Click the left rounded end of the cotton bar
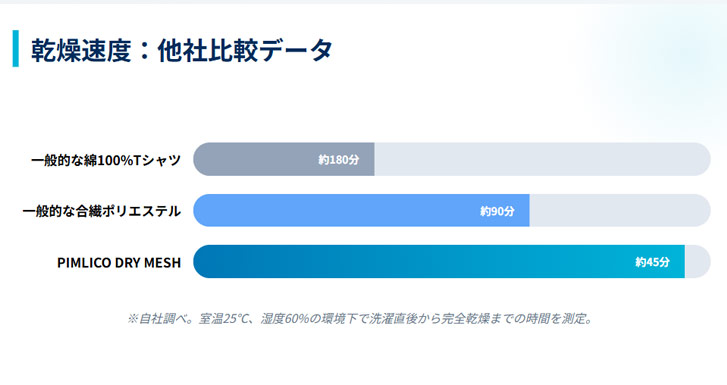This screenshot has height=385, width=727. 202,159
